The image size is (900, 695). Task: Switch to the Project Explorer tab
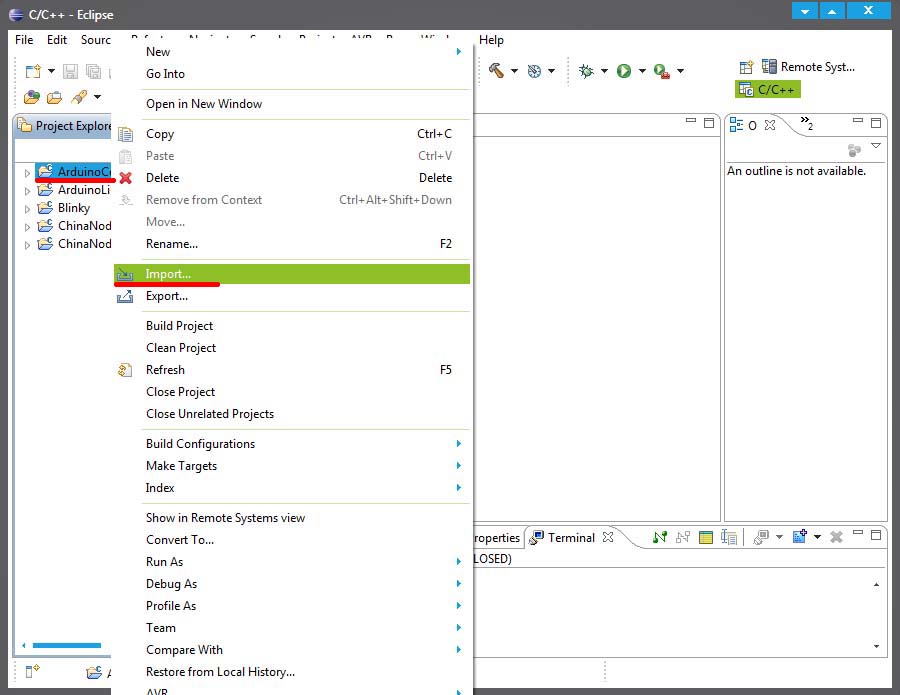63,126
